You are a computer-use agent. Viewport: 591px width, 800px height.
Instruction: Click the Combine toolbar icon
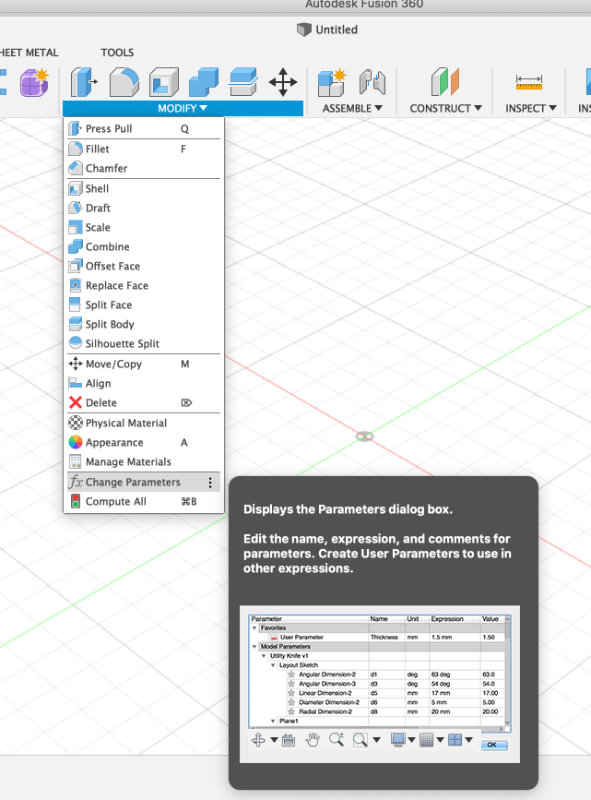click(x=204, y=82)
